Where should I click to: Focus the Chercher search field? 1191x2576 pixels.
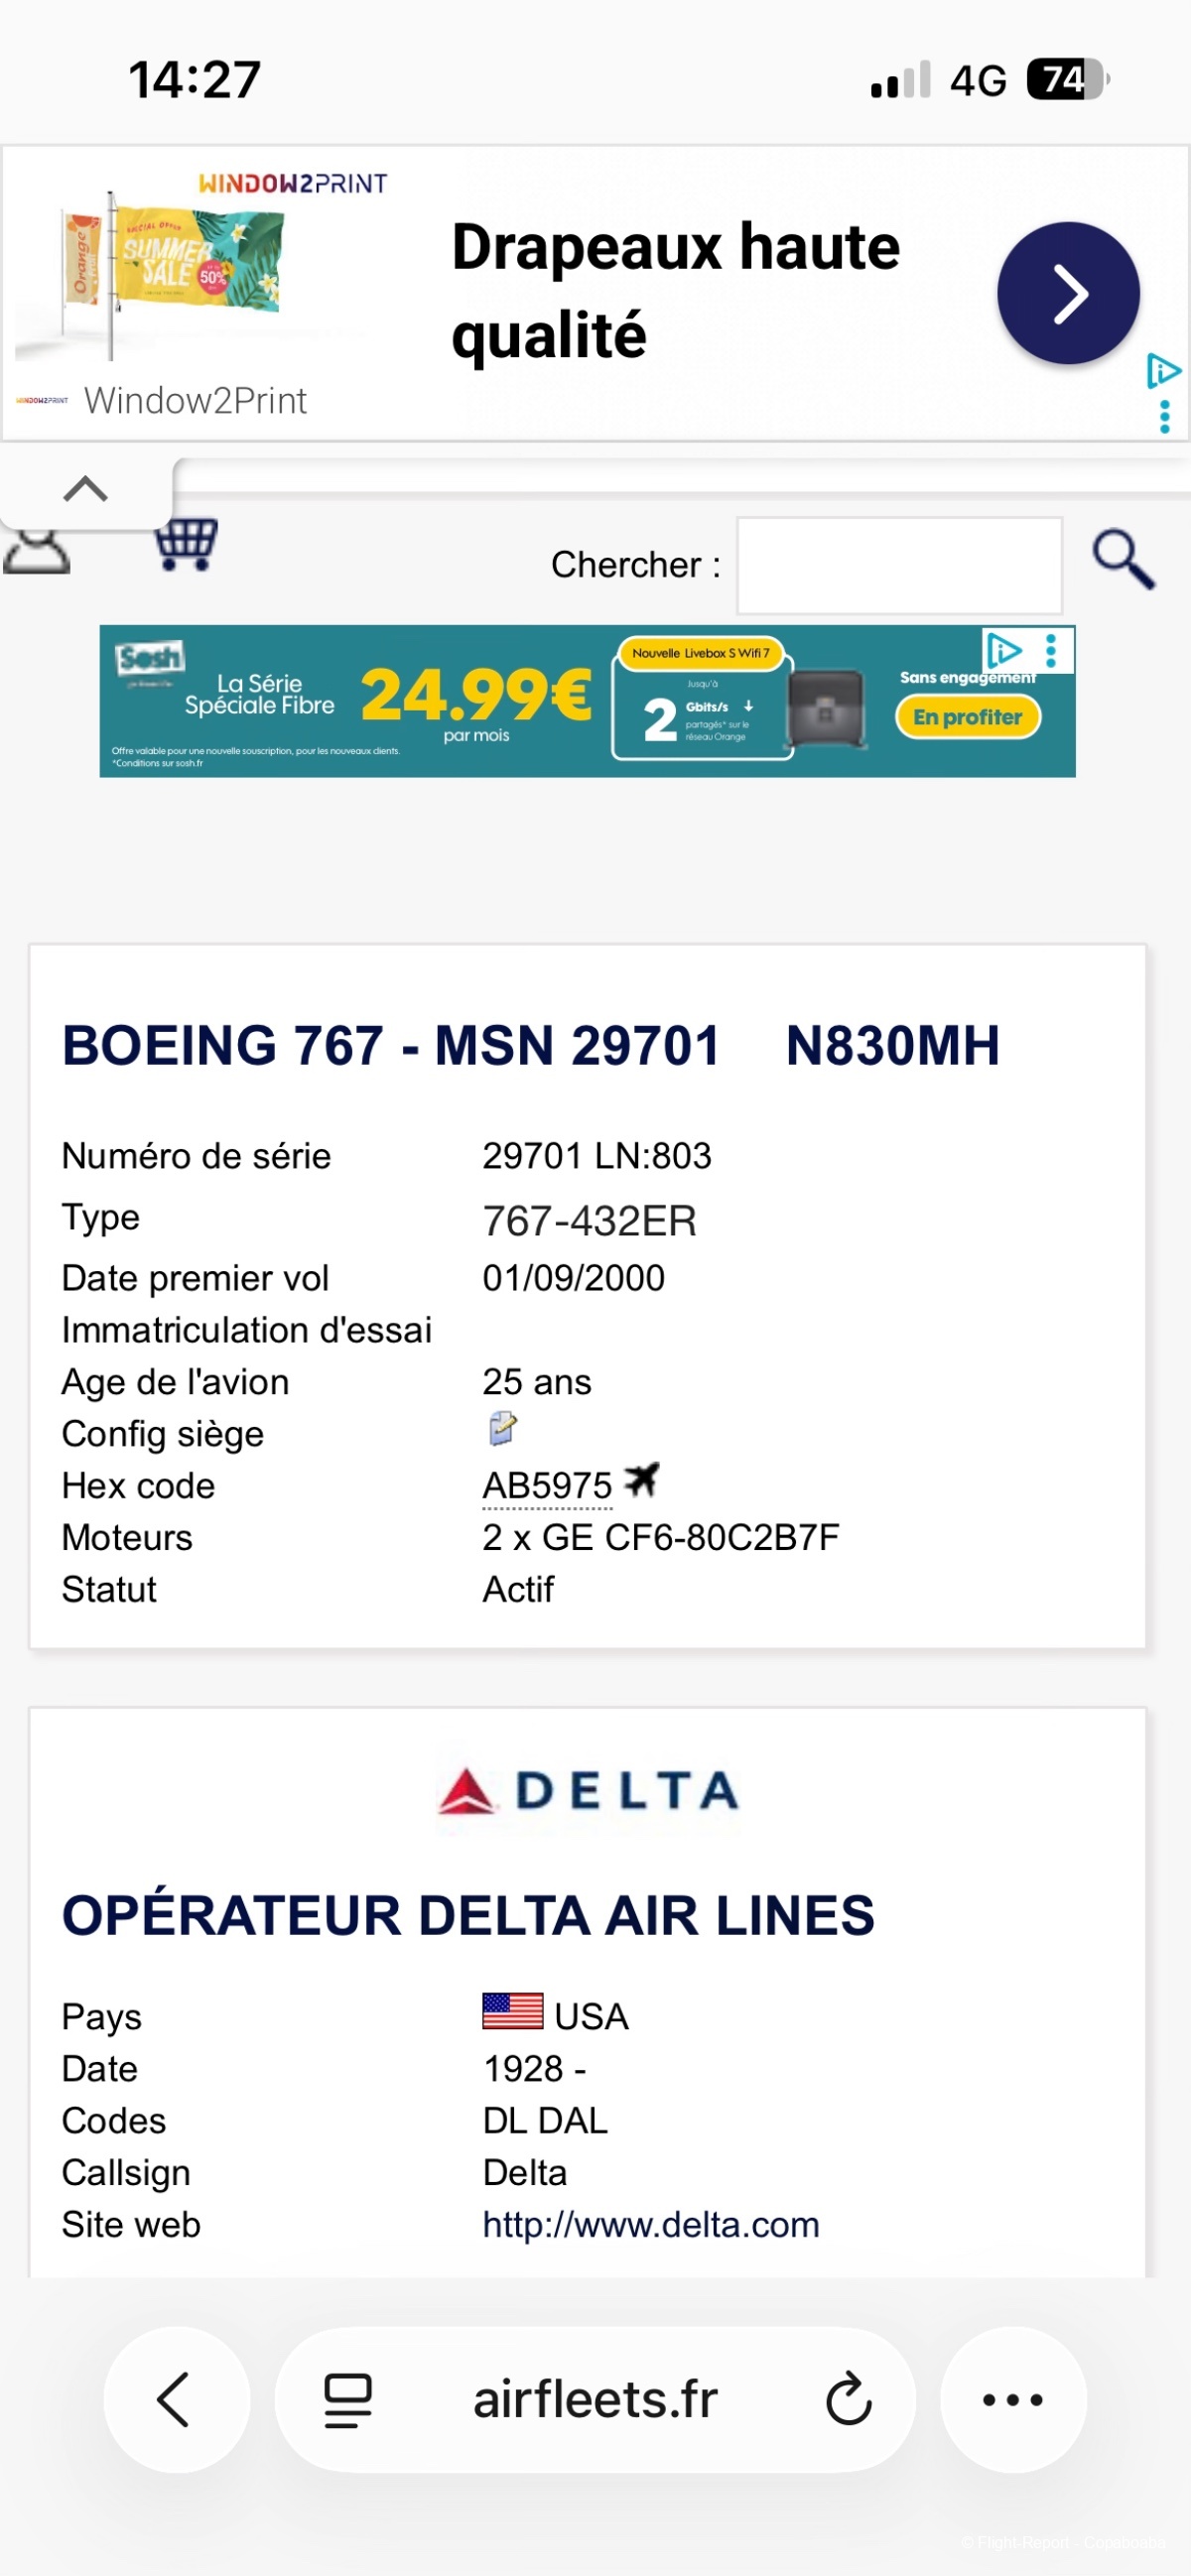click(899, 565)
